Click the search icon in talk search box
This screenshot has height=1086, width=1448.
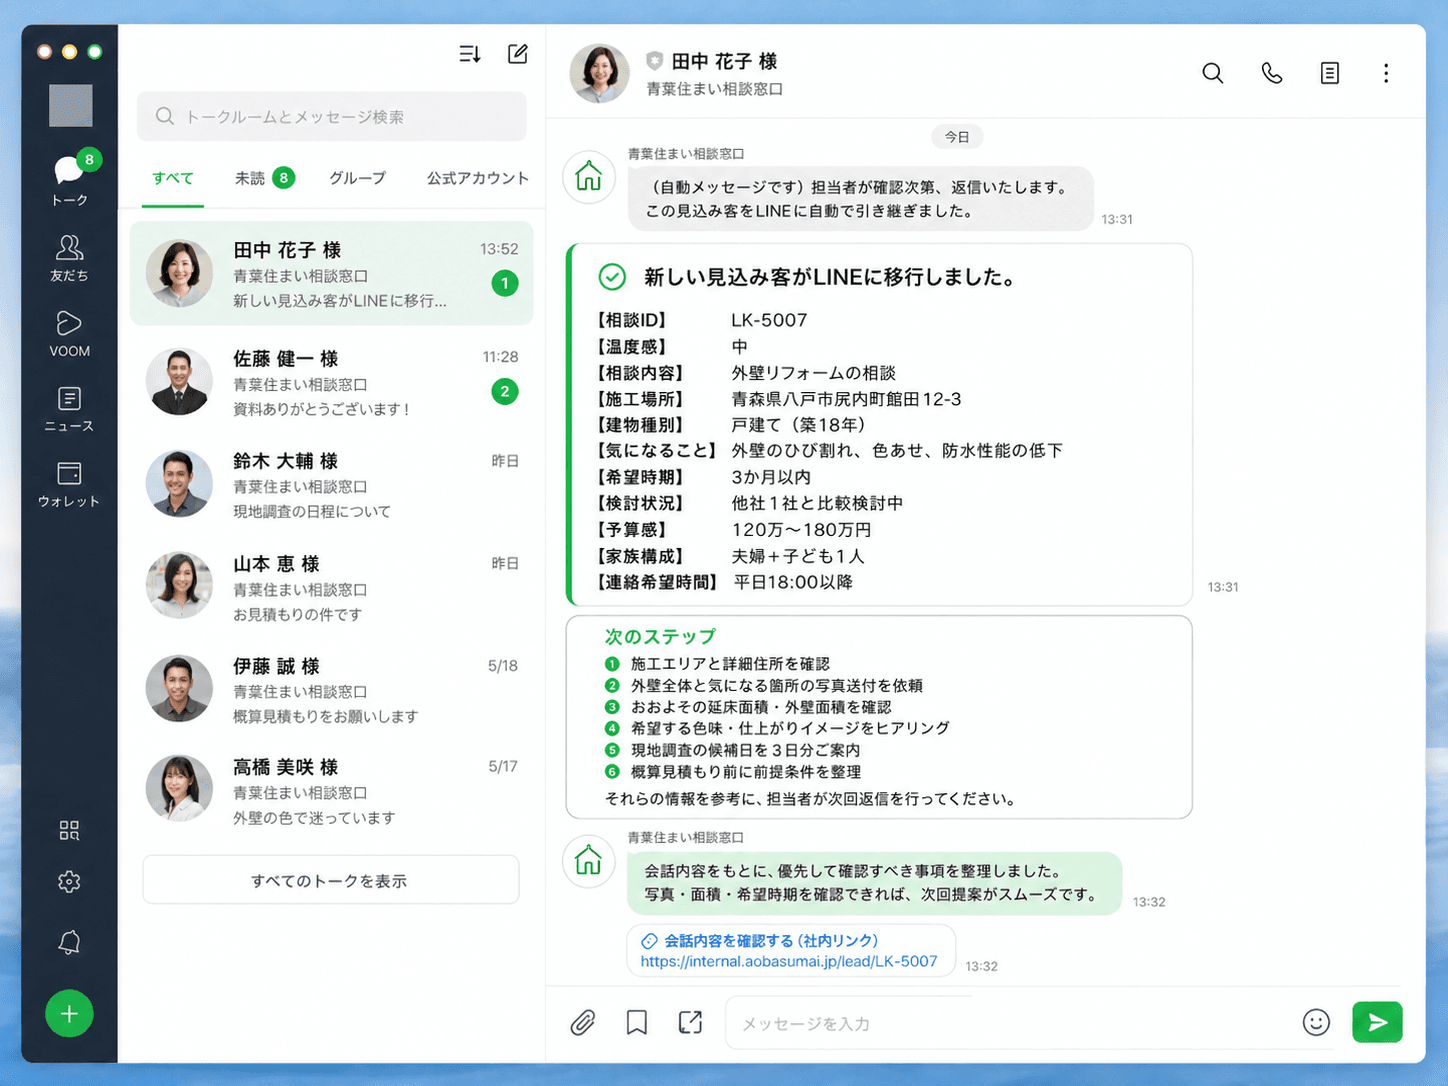point(165,117)
